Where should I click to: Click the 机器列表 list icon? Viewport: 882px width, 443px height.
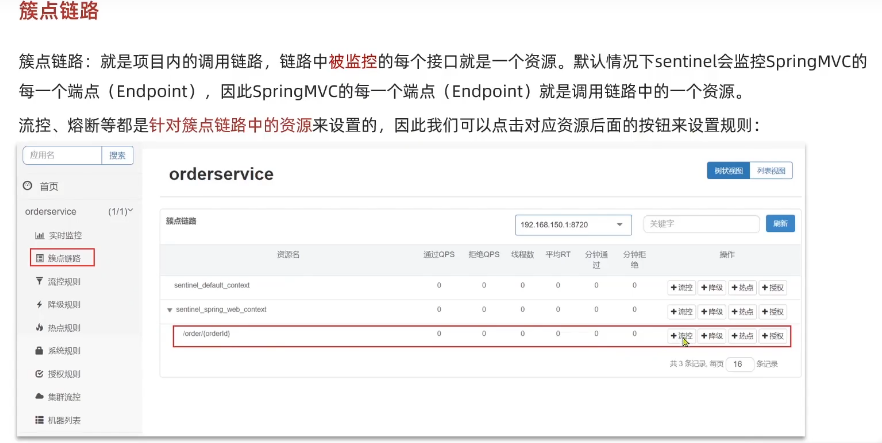click(x=39, y=419)
